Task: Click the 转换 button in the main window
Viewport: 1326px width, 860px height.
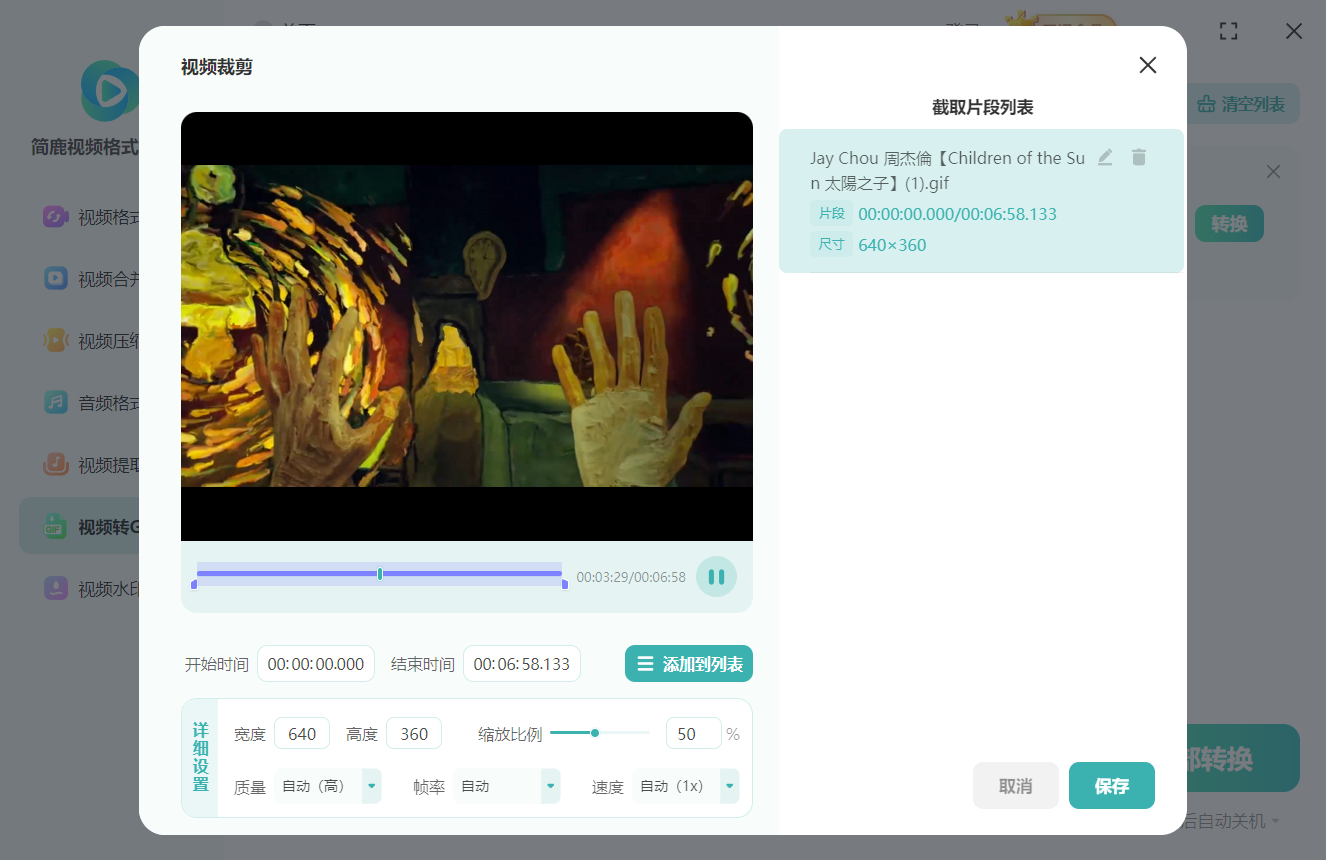Action: click(x=1229, y=224)
